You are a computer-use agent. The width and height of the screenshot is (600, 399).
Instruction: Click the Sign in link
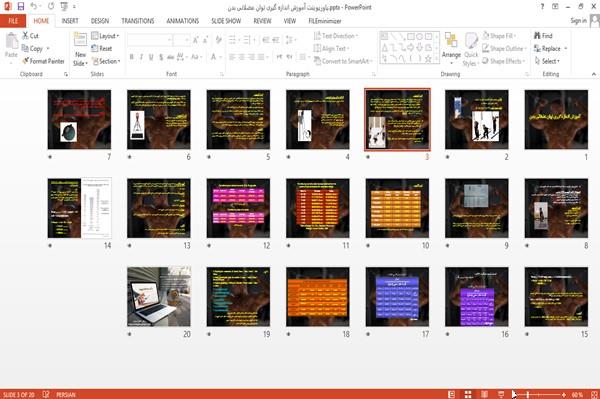578,21
